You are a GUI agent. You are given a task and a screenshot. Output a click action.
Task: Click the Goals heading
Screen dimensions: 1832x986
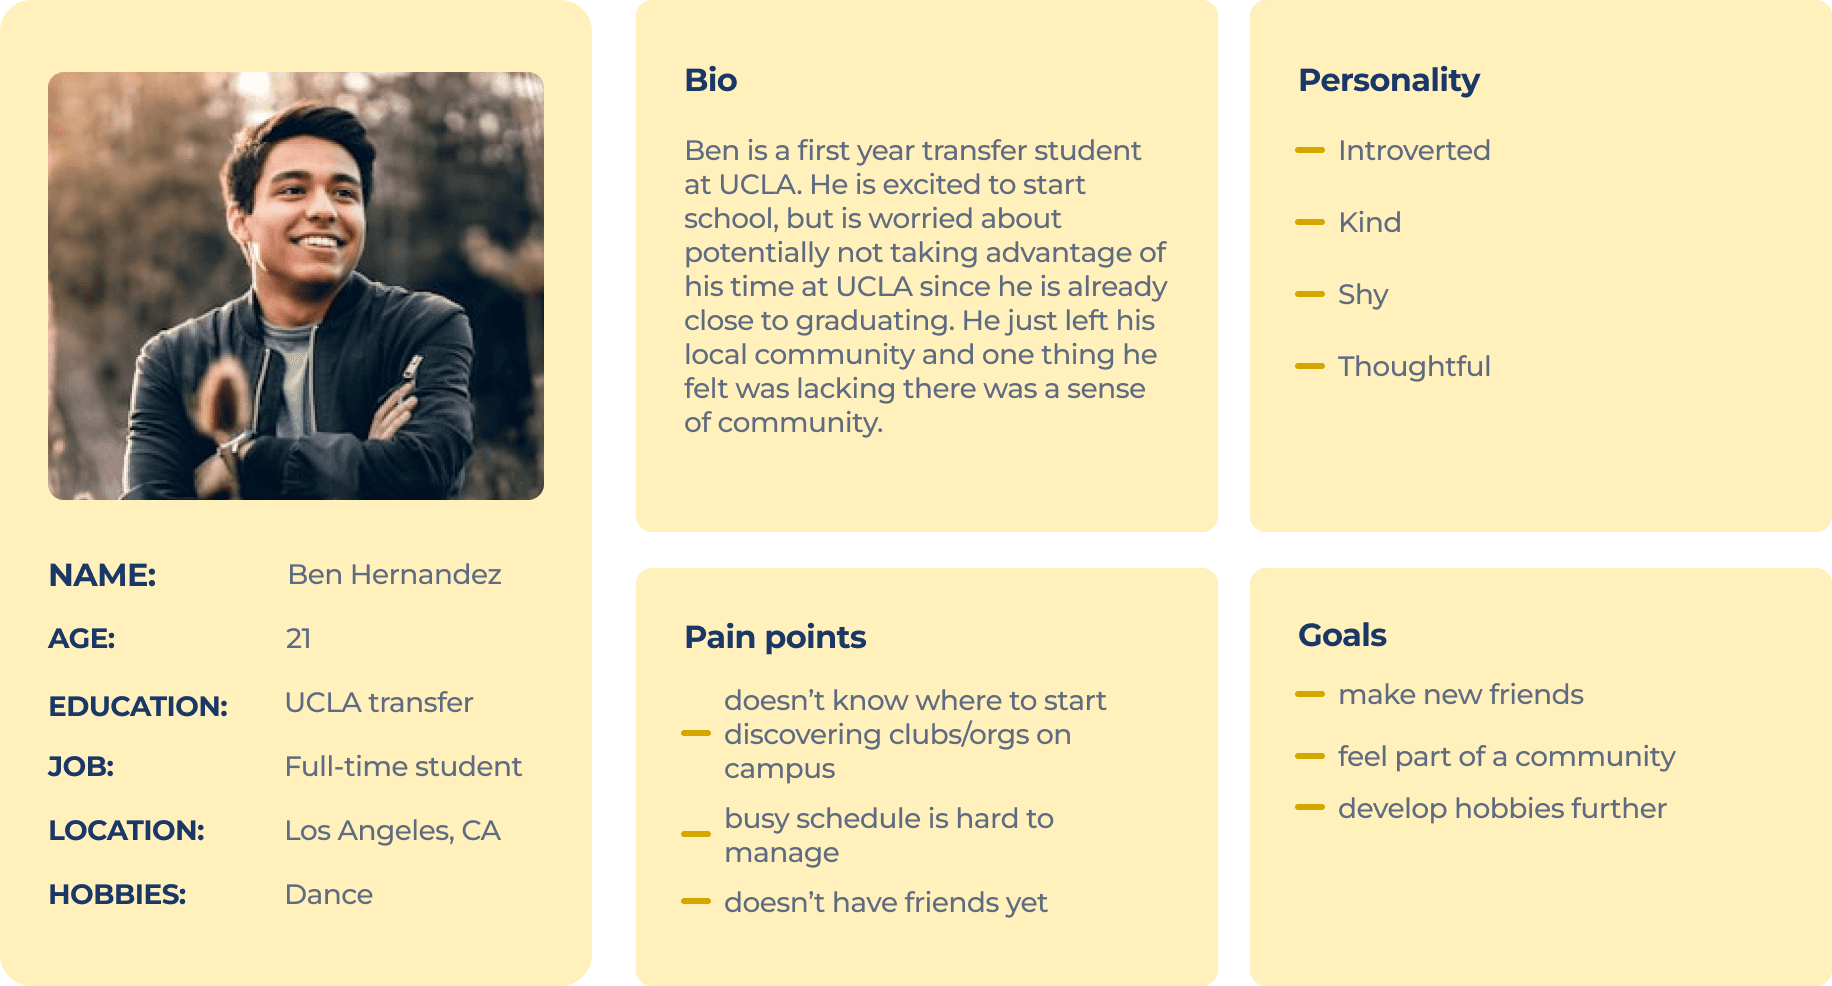click(1342, 635)
